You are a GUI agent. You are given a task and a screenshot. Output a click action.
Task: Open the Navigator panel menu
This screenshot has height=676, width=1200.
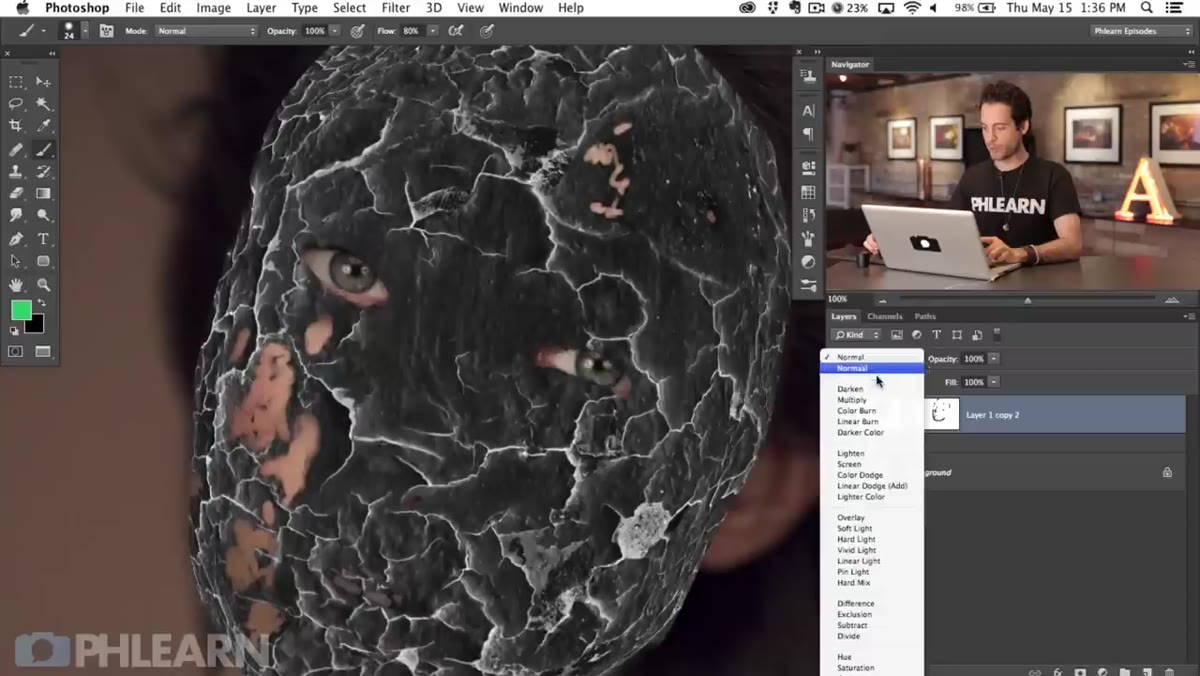tap(1189, 64)
